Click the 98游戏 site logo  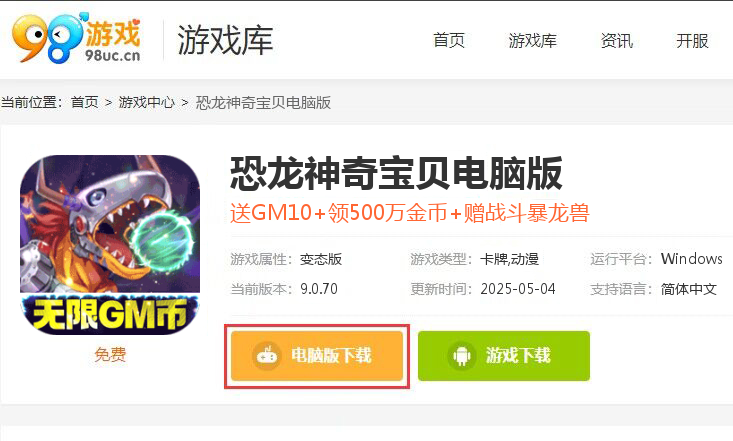(x=76, y=38)
